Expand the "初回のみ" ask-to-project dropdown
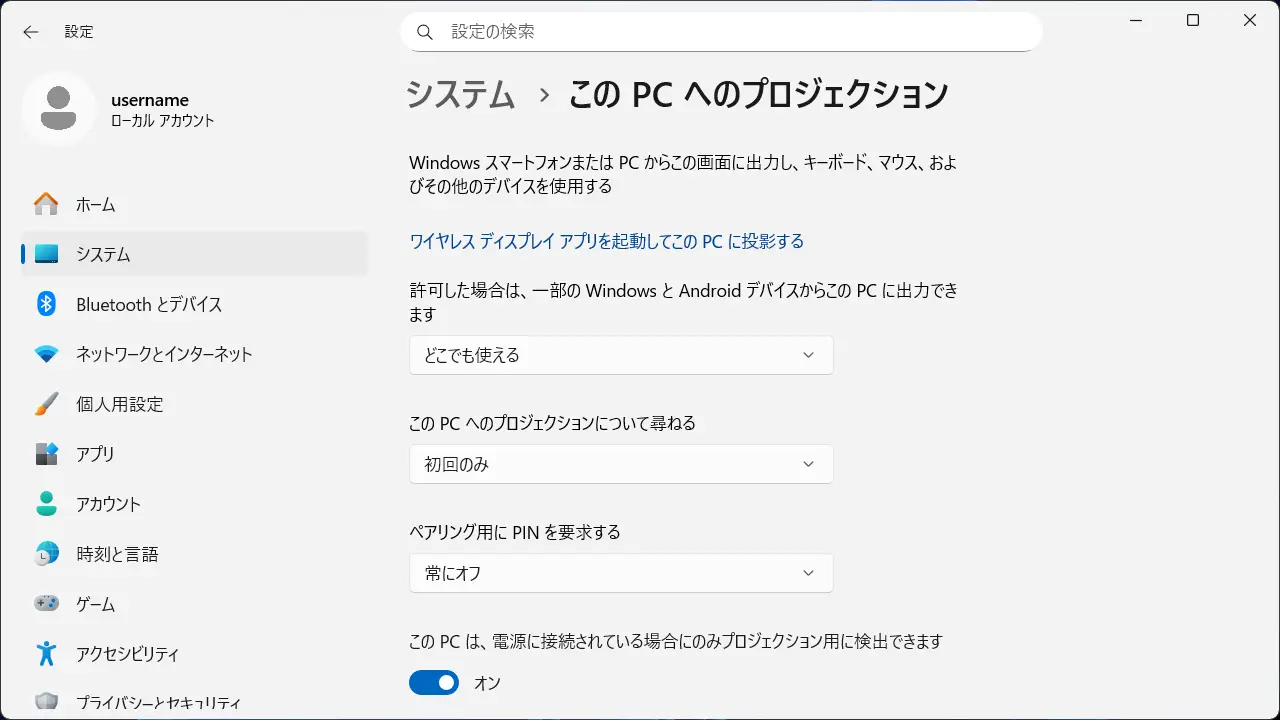The image size is (1280, 720). click(621, 464)
